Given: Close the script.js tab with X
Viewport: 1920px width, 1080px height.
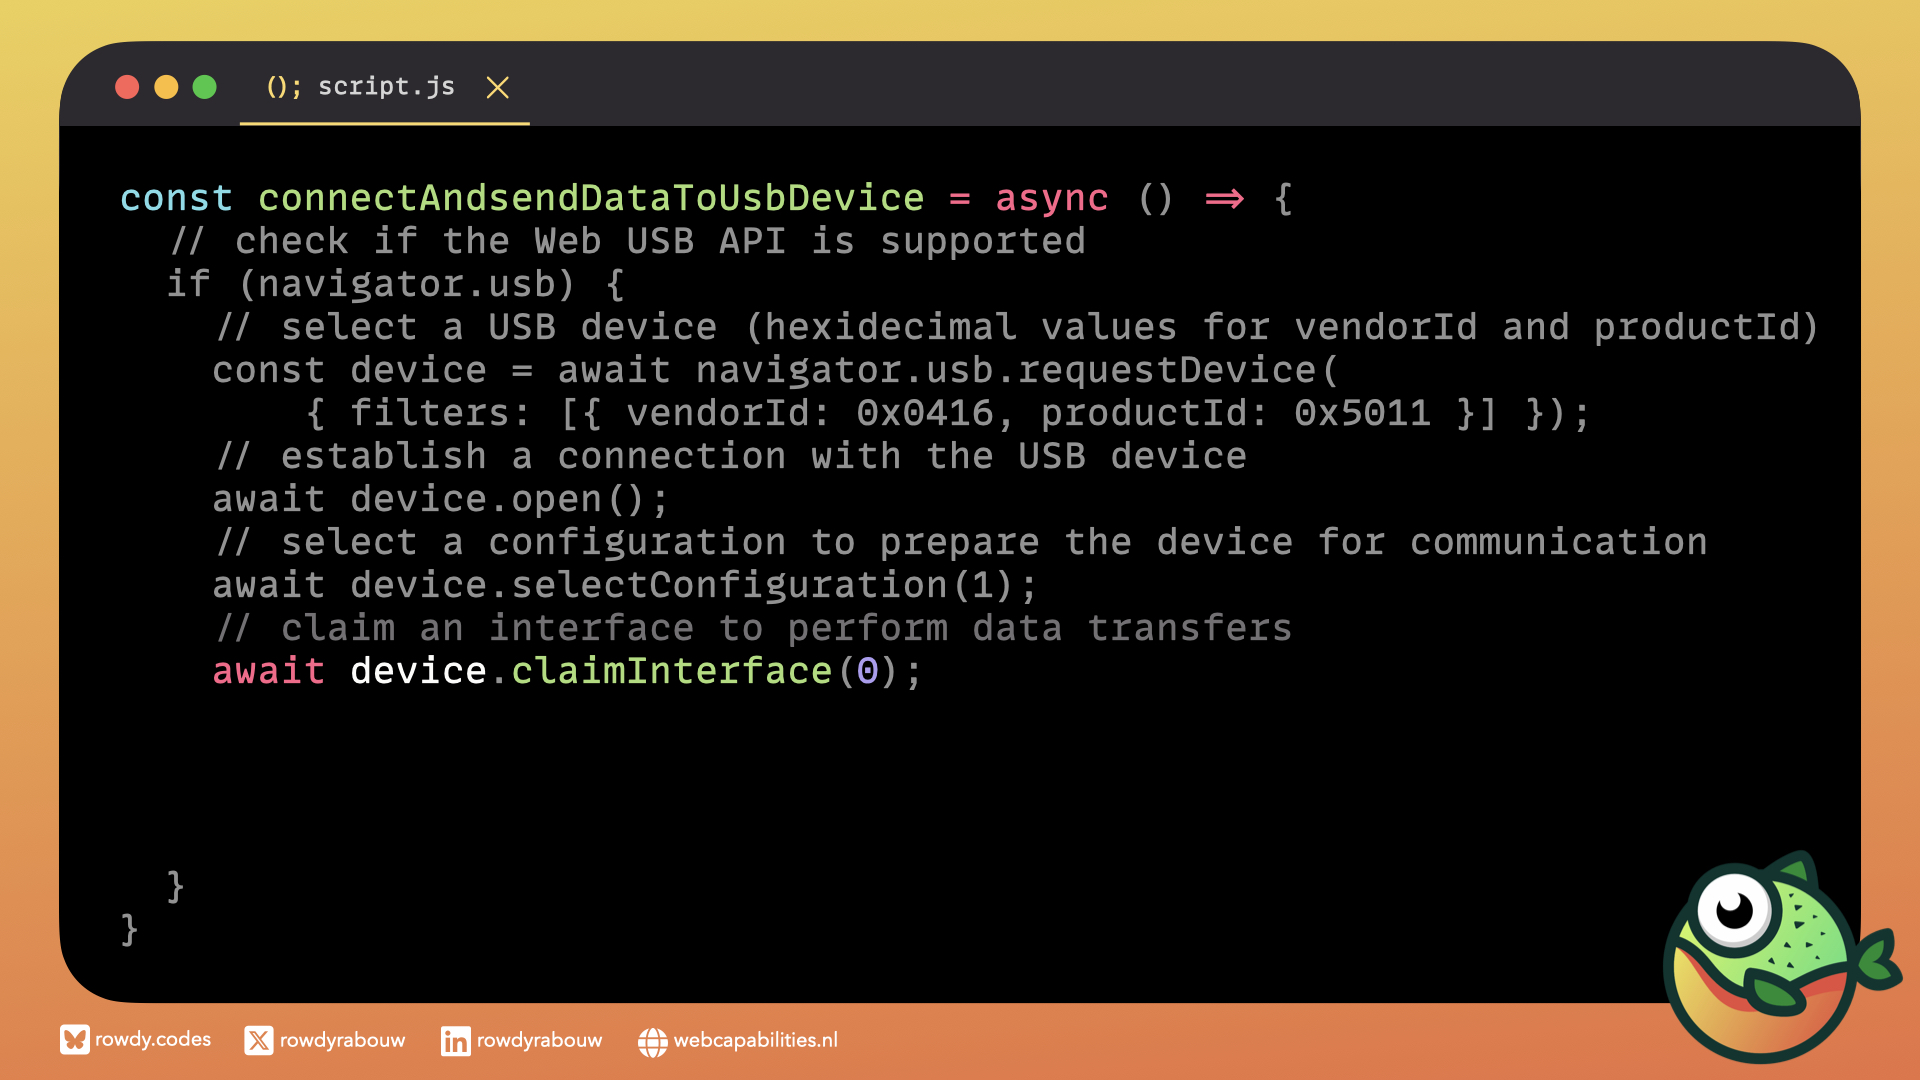Looking at the screenshot, I should pyautogui.click(x=497, y=88).
